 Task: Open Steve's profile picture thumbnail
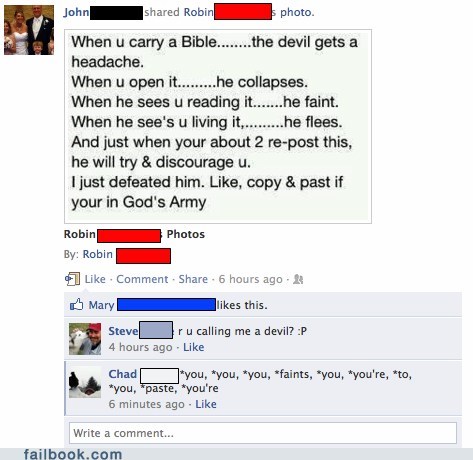tap(85, 339)
